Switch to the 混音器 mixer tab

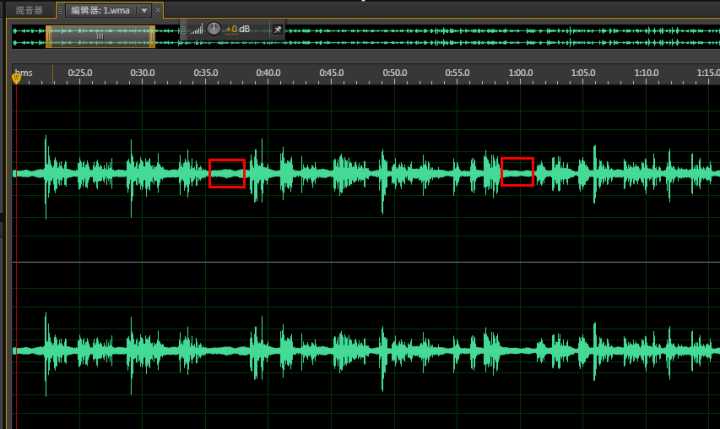pos(29,10)
